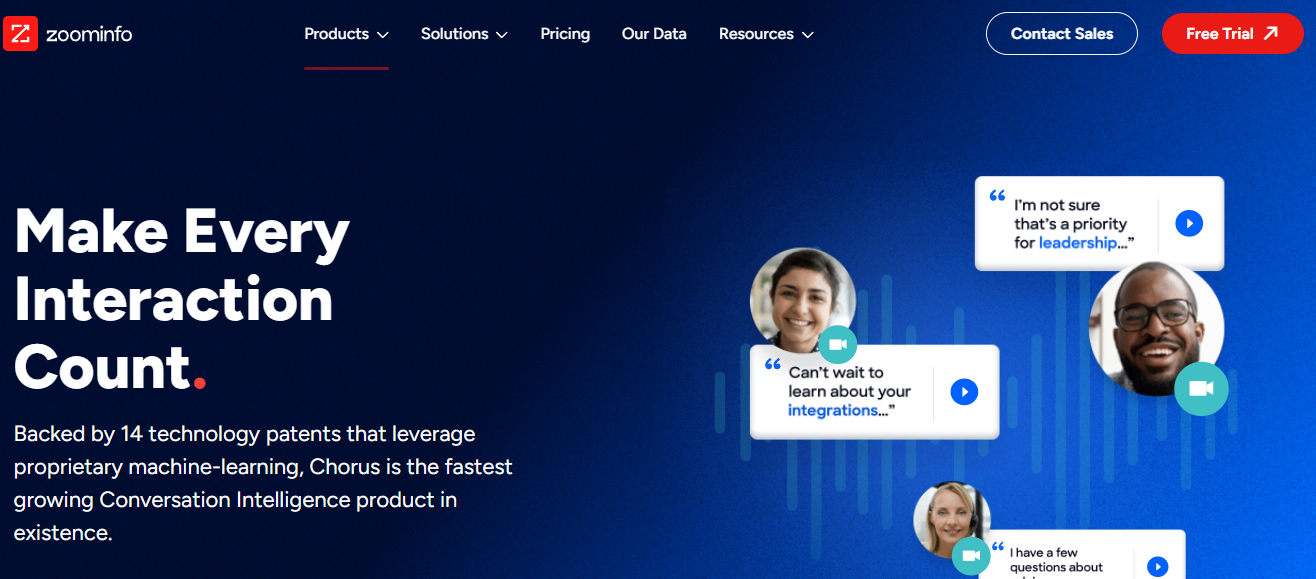
Task: Click video camera icon on blonde woman's avatar
Action: [x=970, y=556]
